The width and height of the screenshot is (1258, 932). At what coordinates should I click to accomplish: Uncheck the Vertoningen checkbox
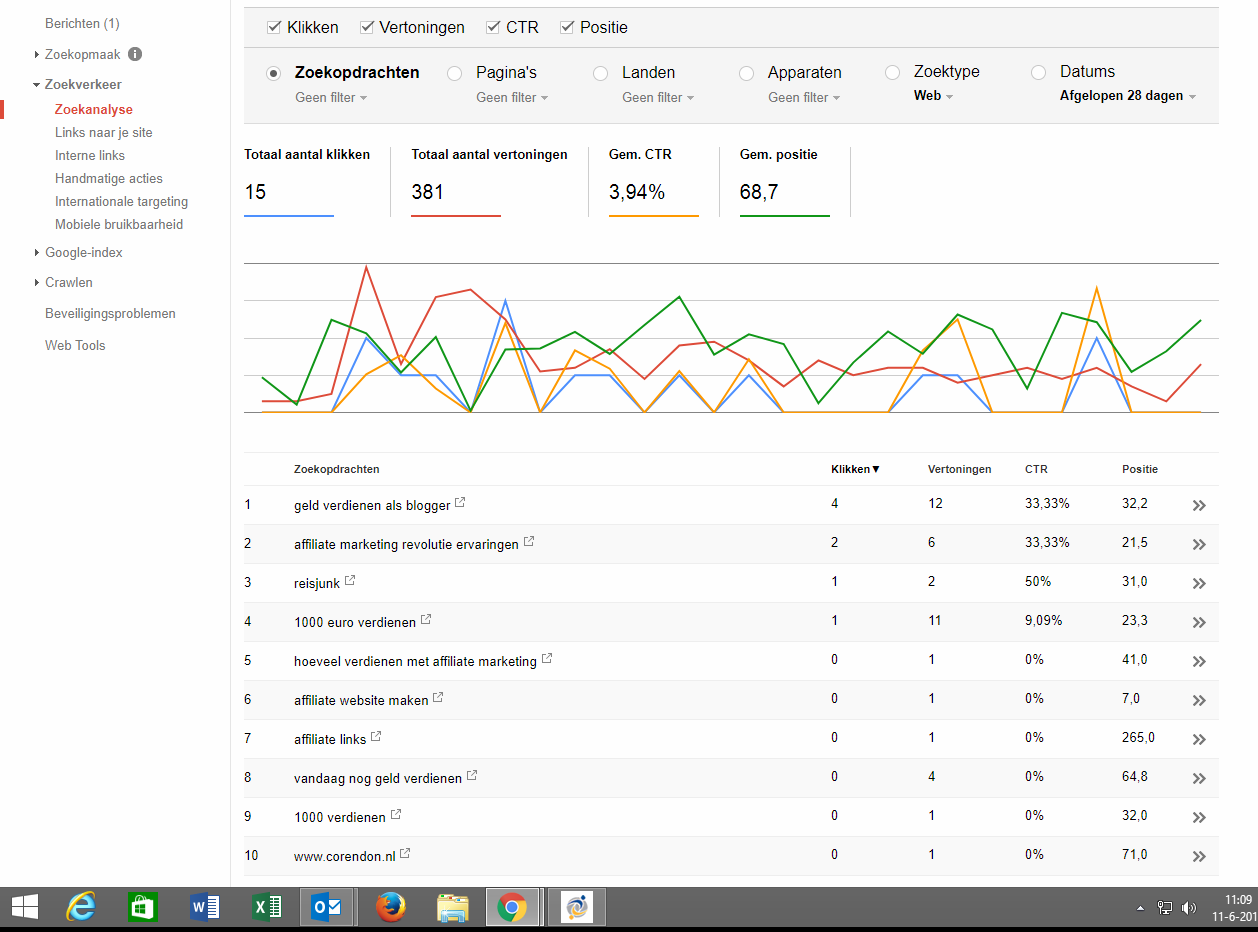(x=366, y=27)
